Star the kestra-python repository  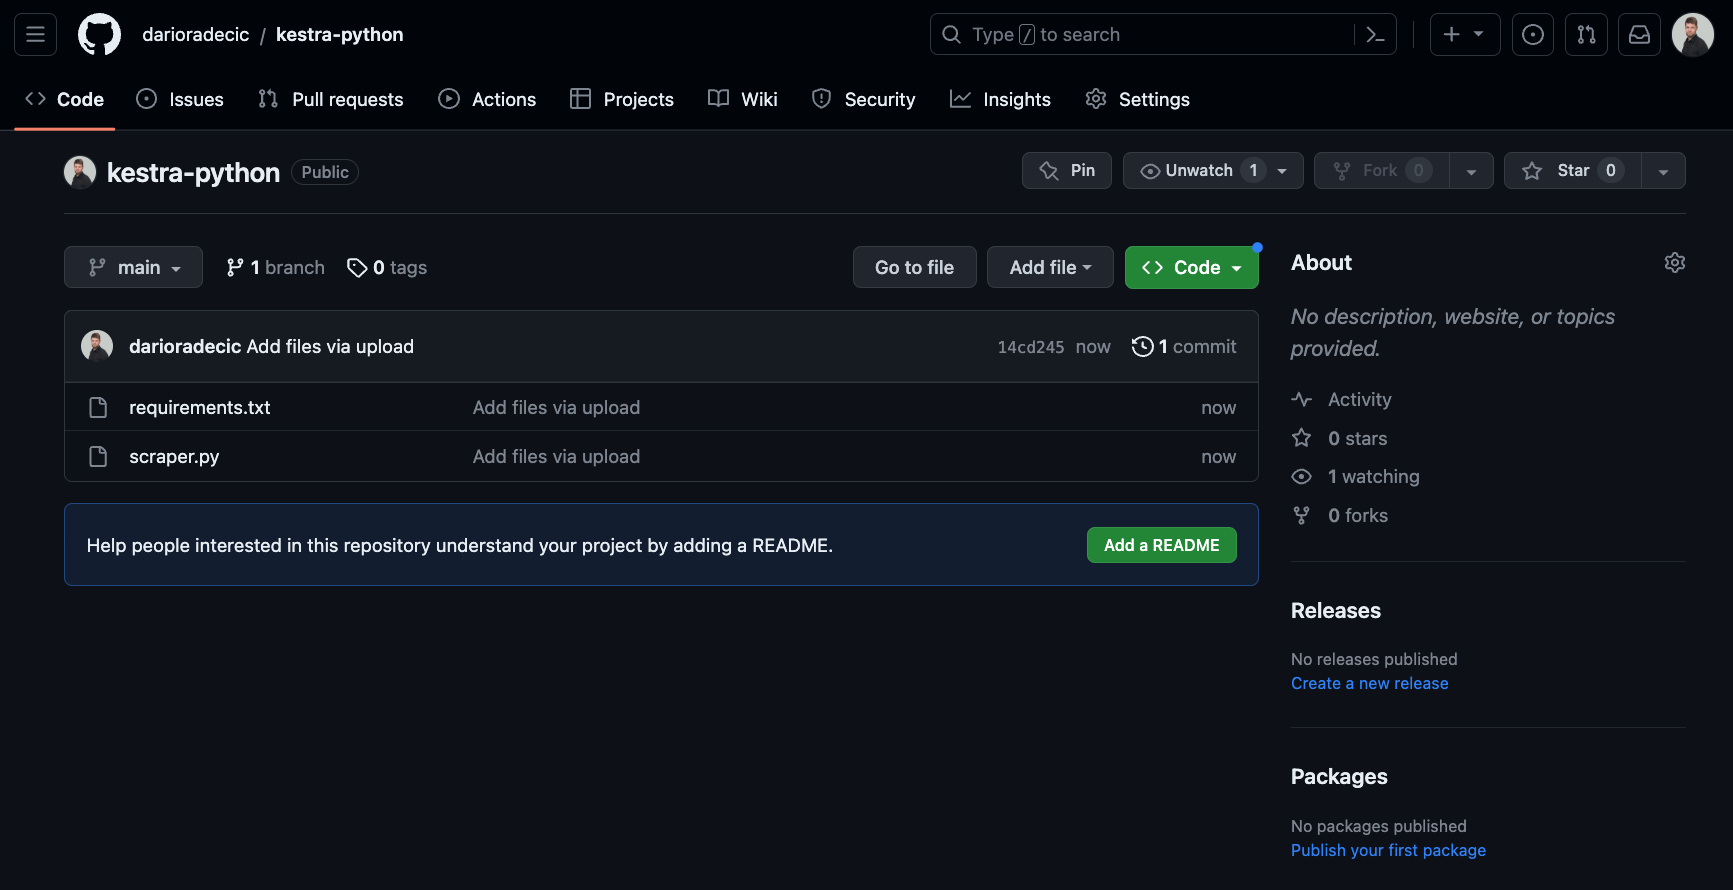click(x=1573, y=170)
